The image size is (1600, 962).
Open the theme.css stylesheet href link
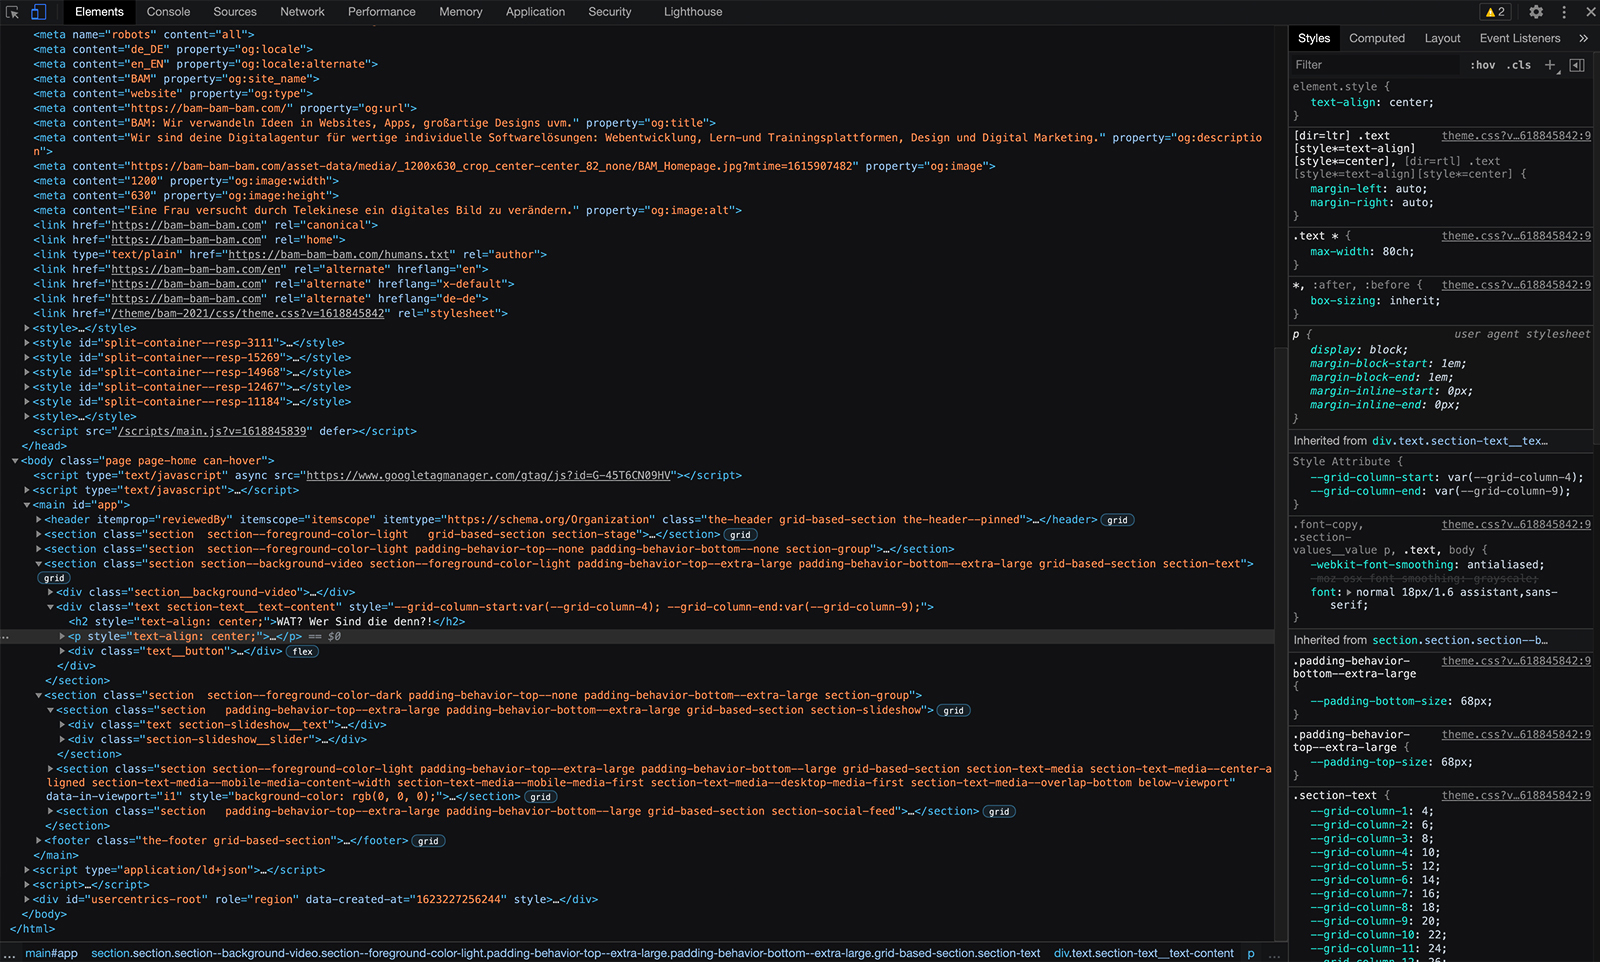248,314
